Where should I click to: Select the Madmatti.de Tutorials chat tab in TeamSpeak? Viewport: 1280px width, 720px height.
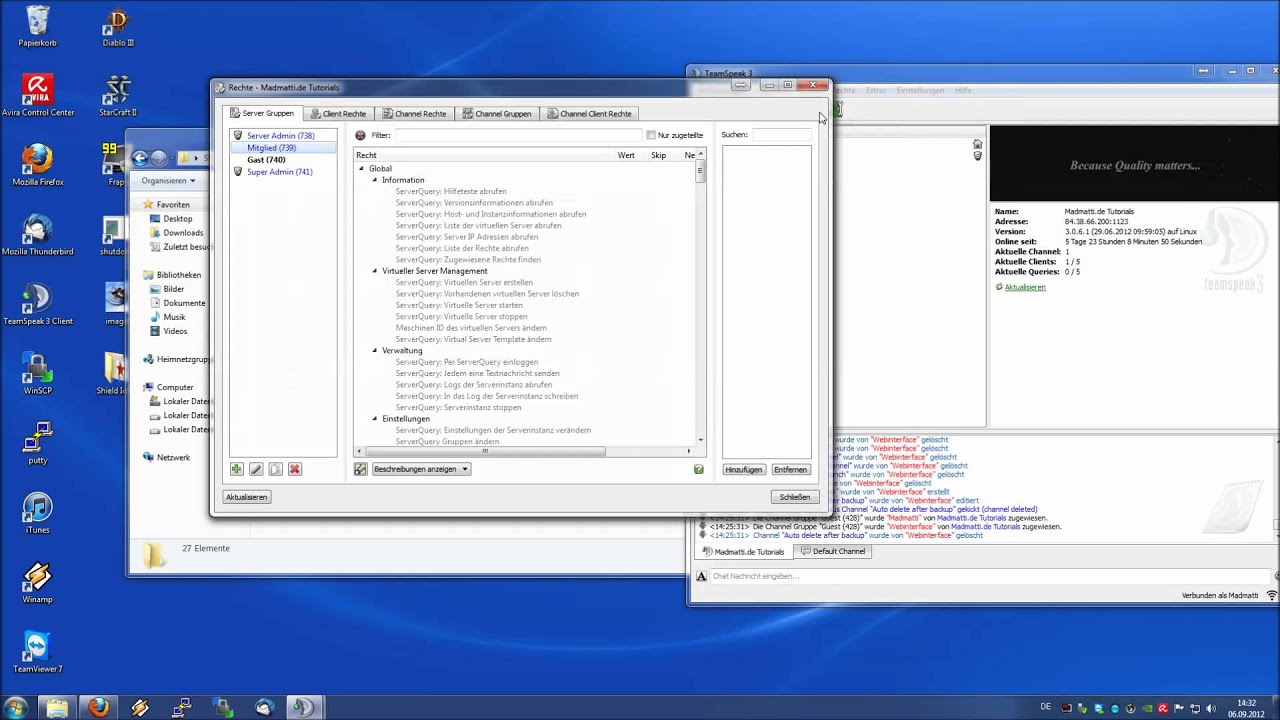[744, 552]
